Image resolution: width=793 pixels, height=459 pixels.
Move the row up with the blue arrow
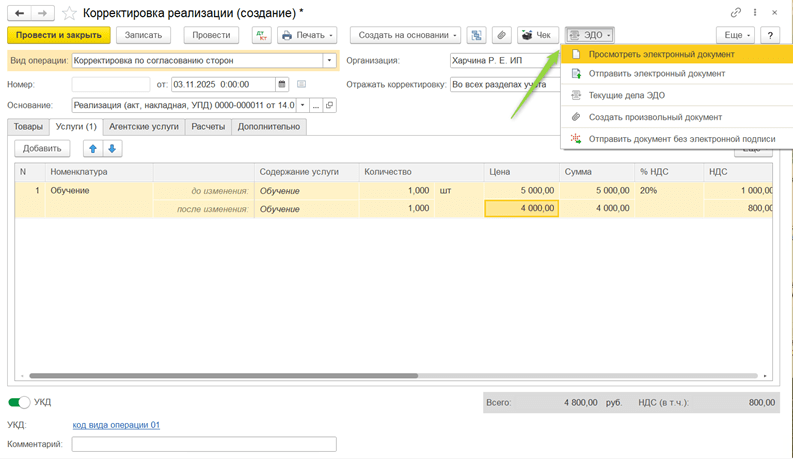93,148
